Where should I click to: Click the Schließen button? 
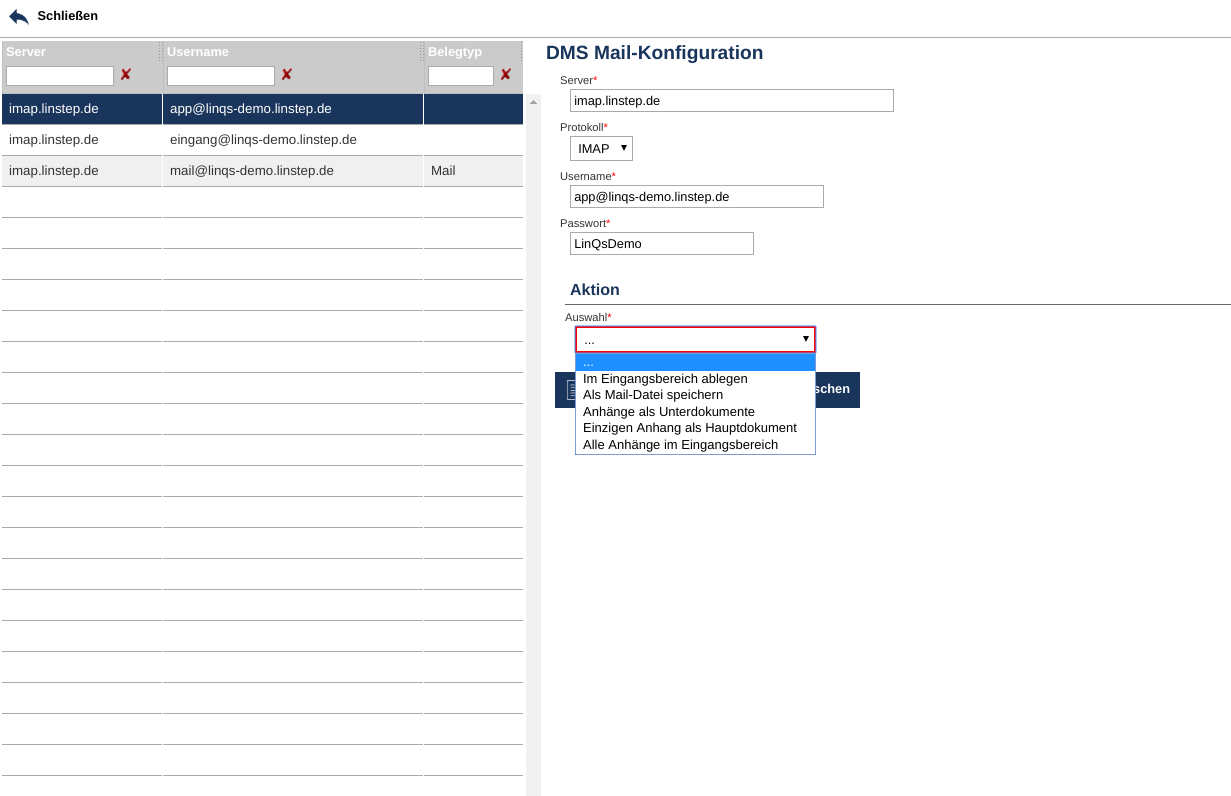click(x=67, y=16)
